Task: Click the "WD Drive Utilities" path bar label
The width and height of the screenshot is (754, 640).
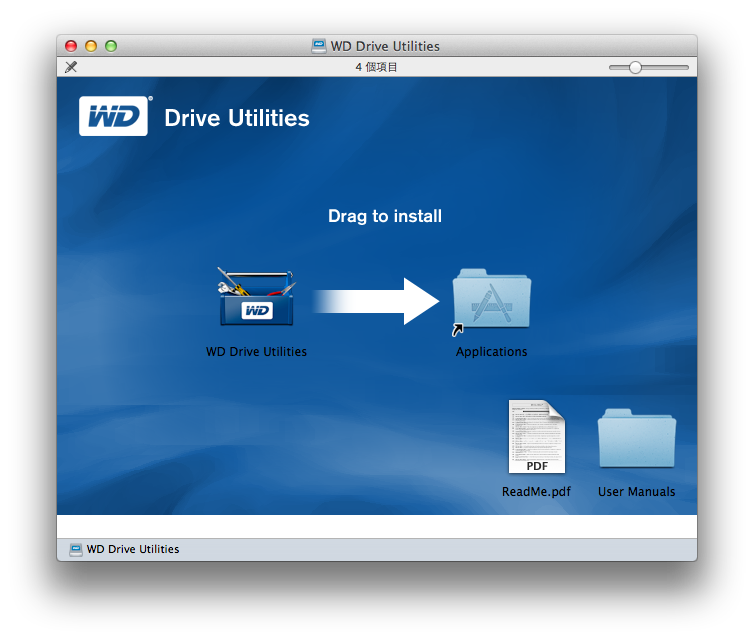Action: [133, 549]
